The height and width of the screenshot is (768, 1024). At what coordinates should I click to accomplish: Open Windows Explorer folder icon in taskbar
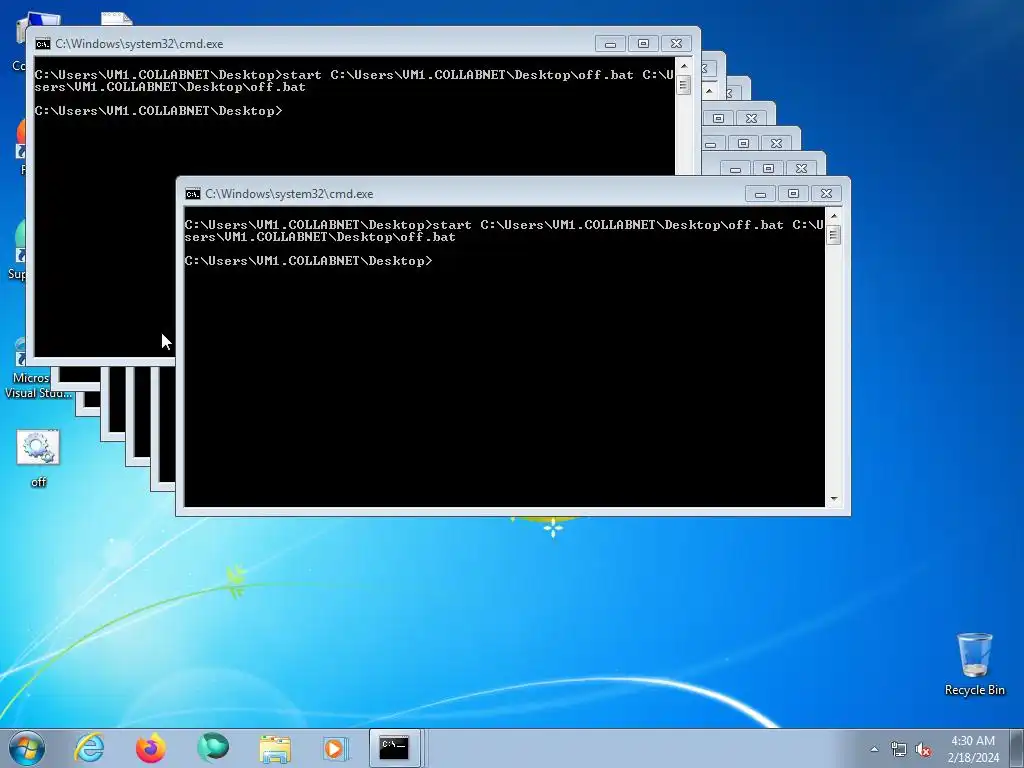point(275,749)
